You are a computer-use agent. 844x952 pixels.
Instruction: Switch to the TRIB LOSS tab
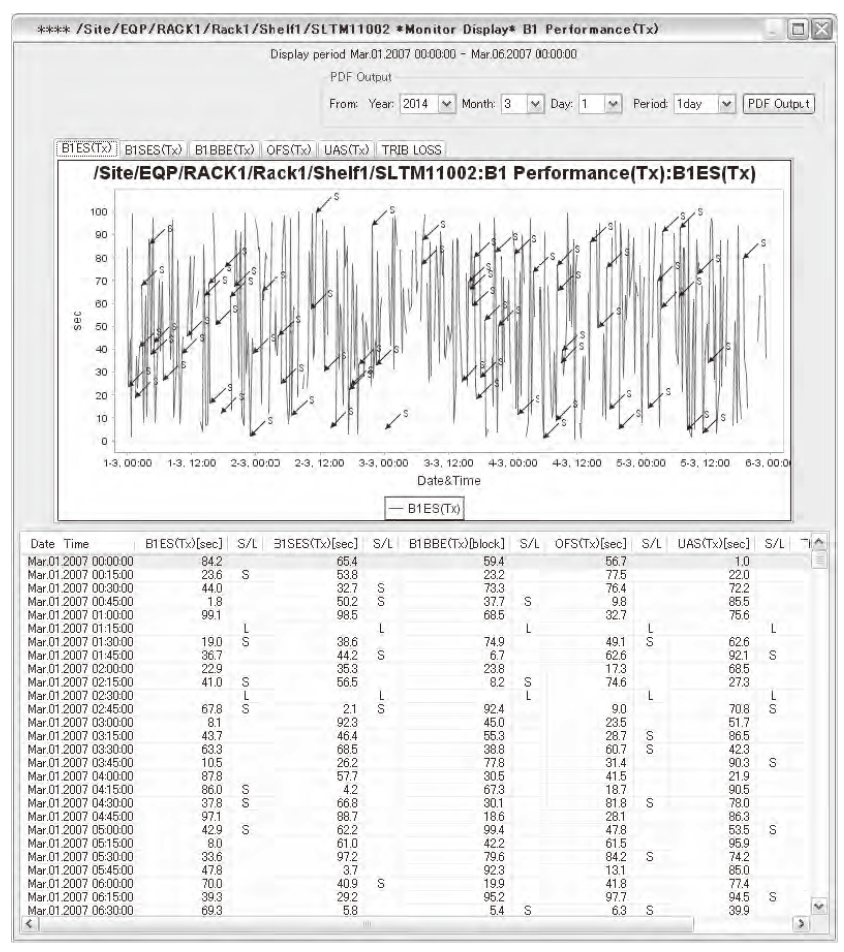(411, 149)
